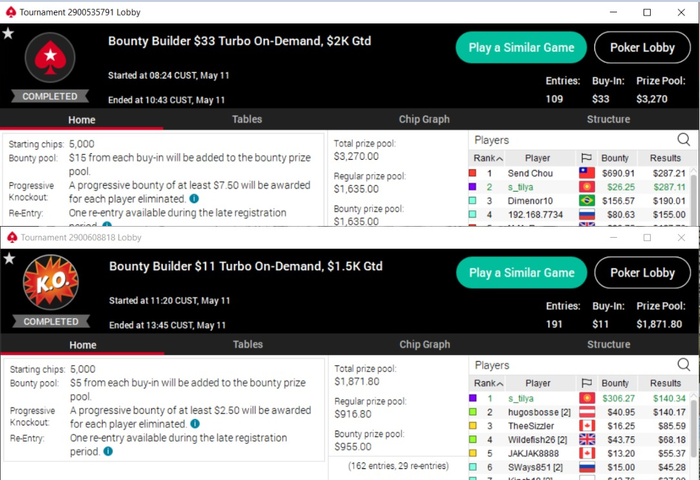The image size is (700, 480).
Task: Click Dimenor10's Brazil flag icon
Action: (587, 200)
